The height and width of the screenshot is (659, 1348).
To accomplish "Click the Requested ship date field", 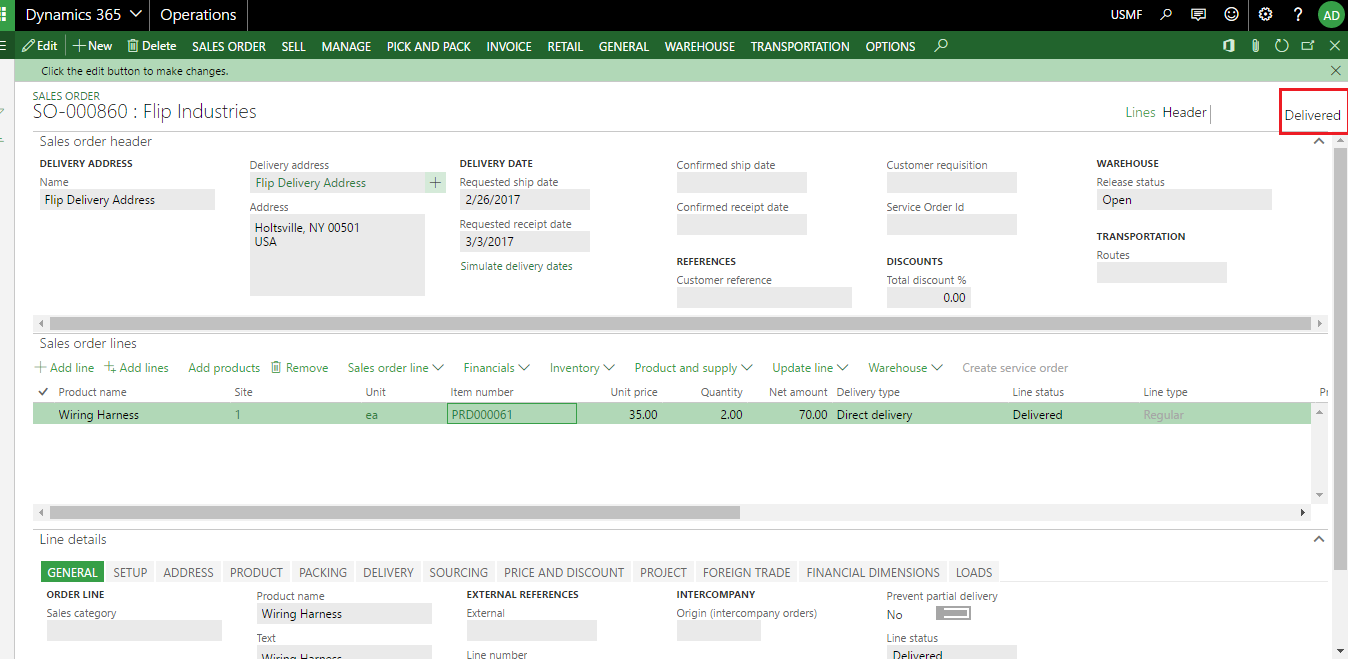I will pos(524,200).
